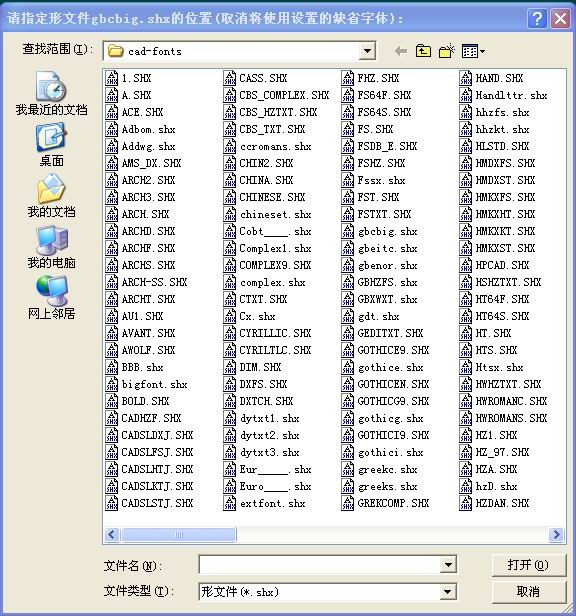
Task: Expand the file name dropdown
Action: [448, 565]
